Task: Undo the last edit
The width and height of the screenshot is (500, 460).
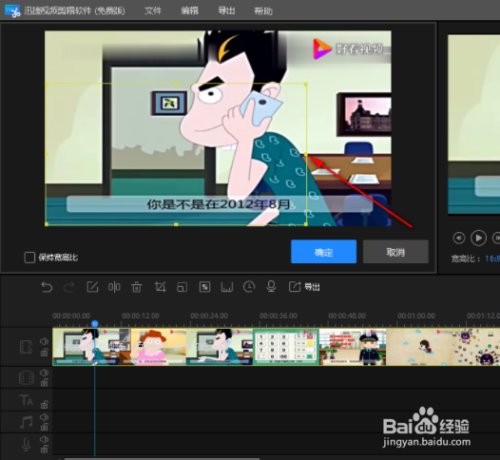Action: click(47, 287)
